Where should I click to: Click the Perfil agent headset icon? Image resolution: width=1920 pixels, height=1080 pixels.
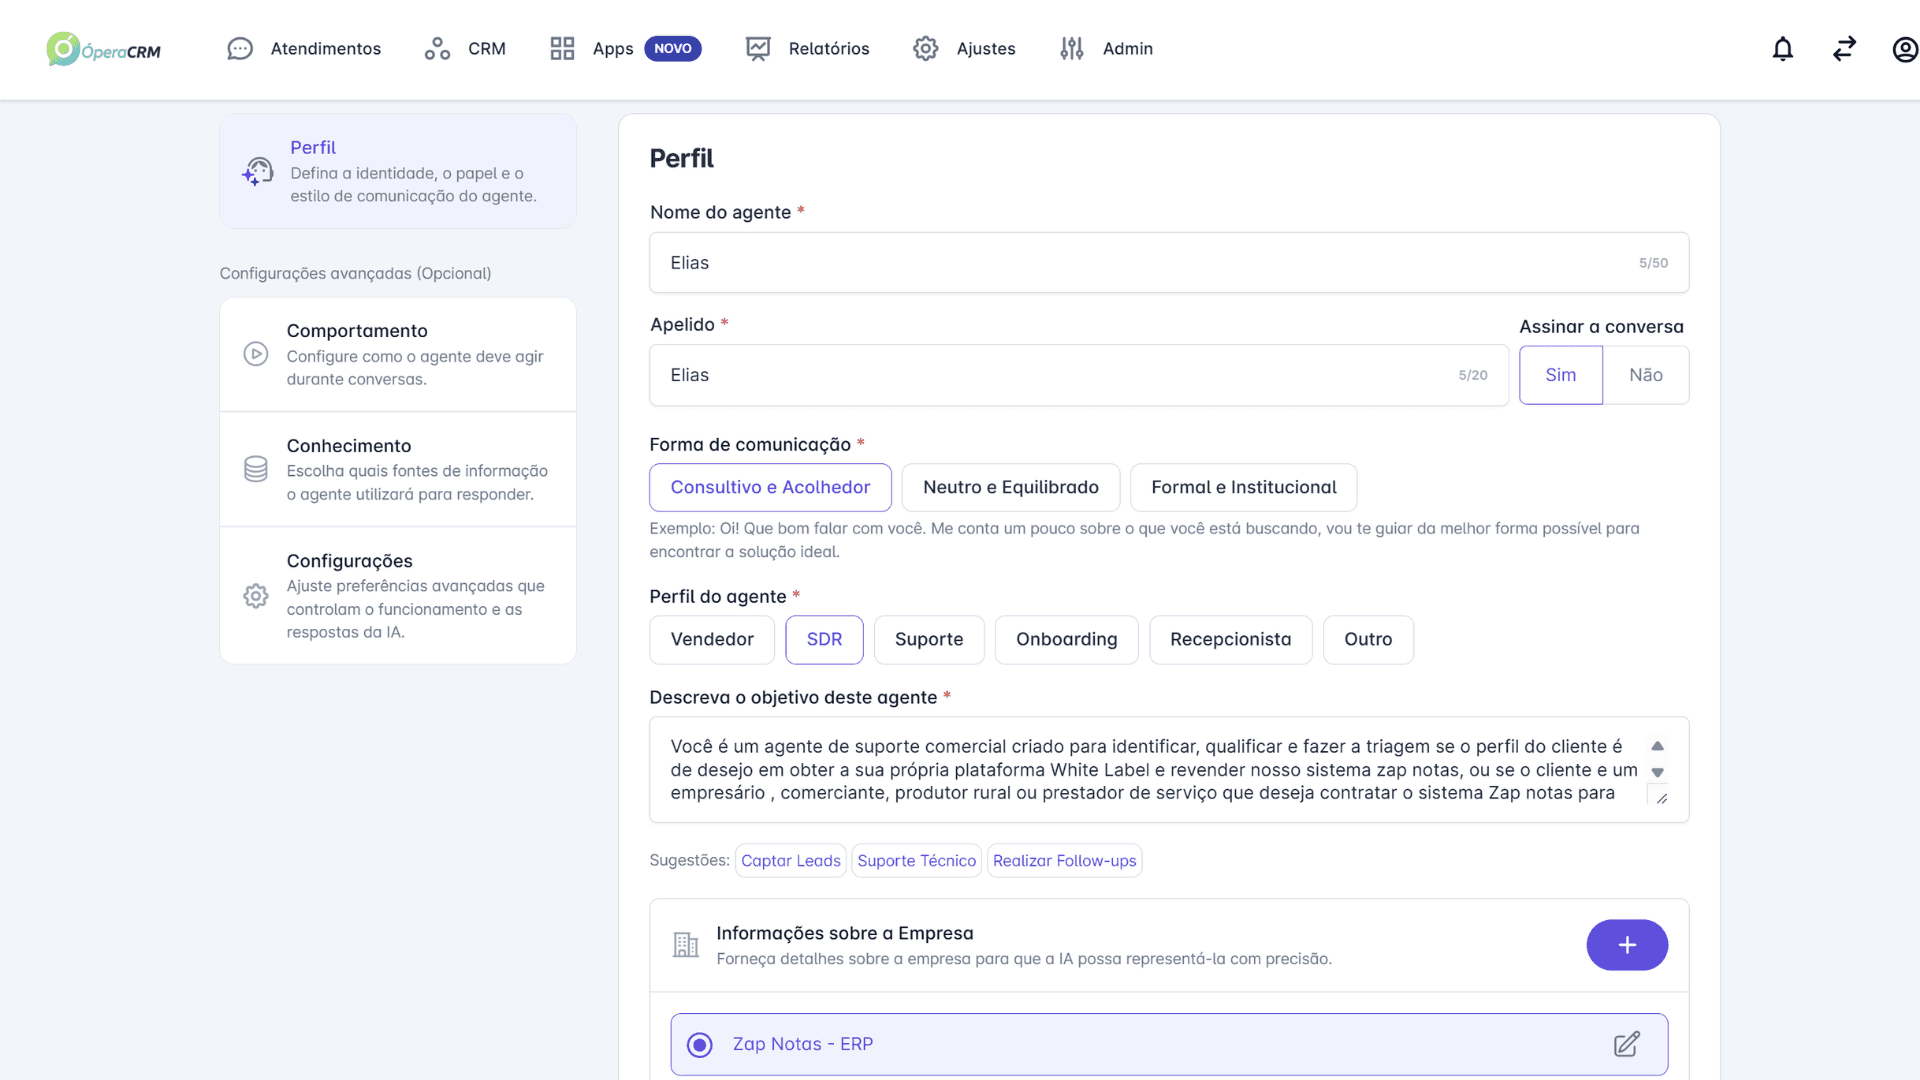(257, 172)
